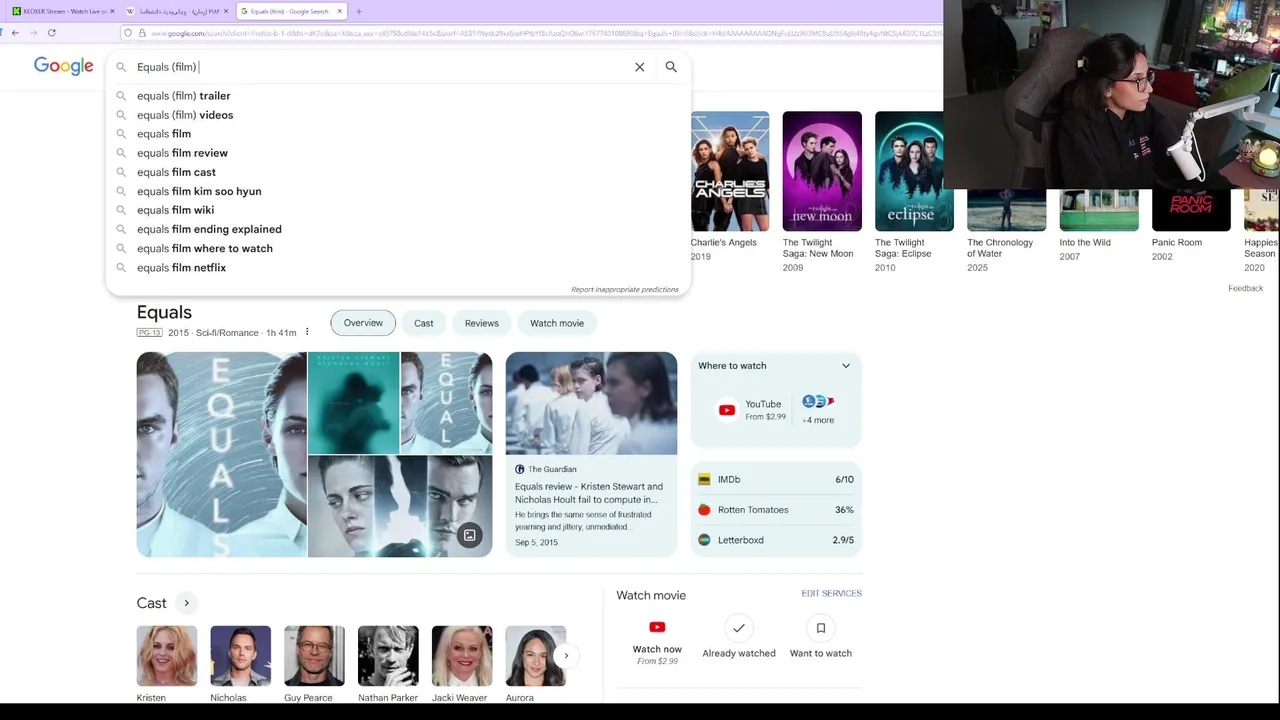Click the Google search text field

380,67
